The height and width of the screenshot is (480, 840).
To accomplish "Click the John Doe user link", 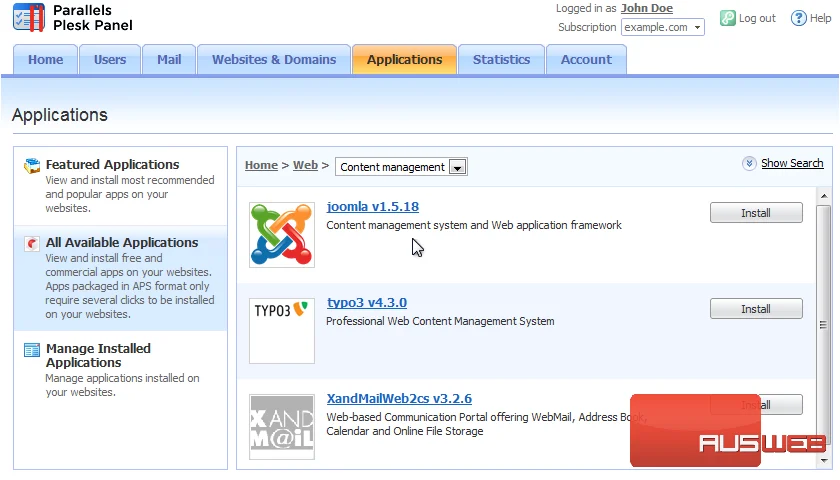I will tap(647, 9).
